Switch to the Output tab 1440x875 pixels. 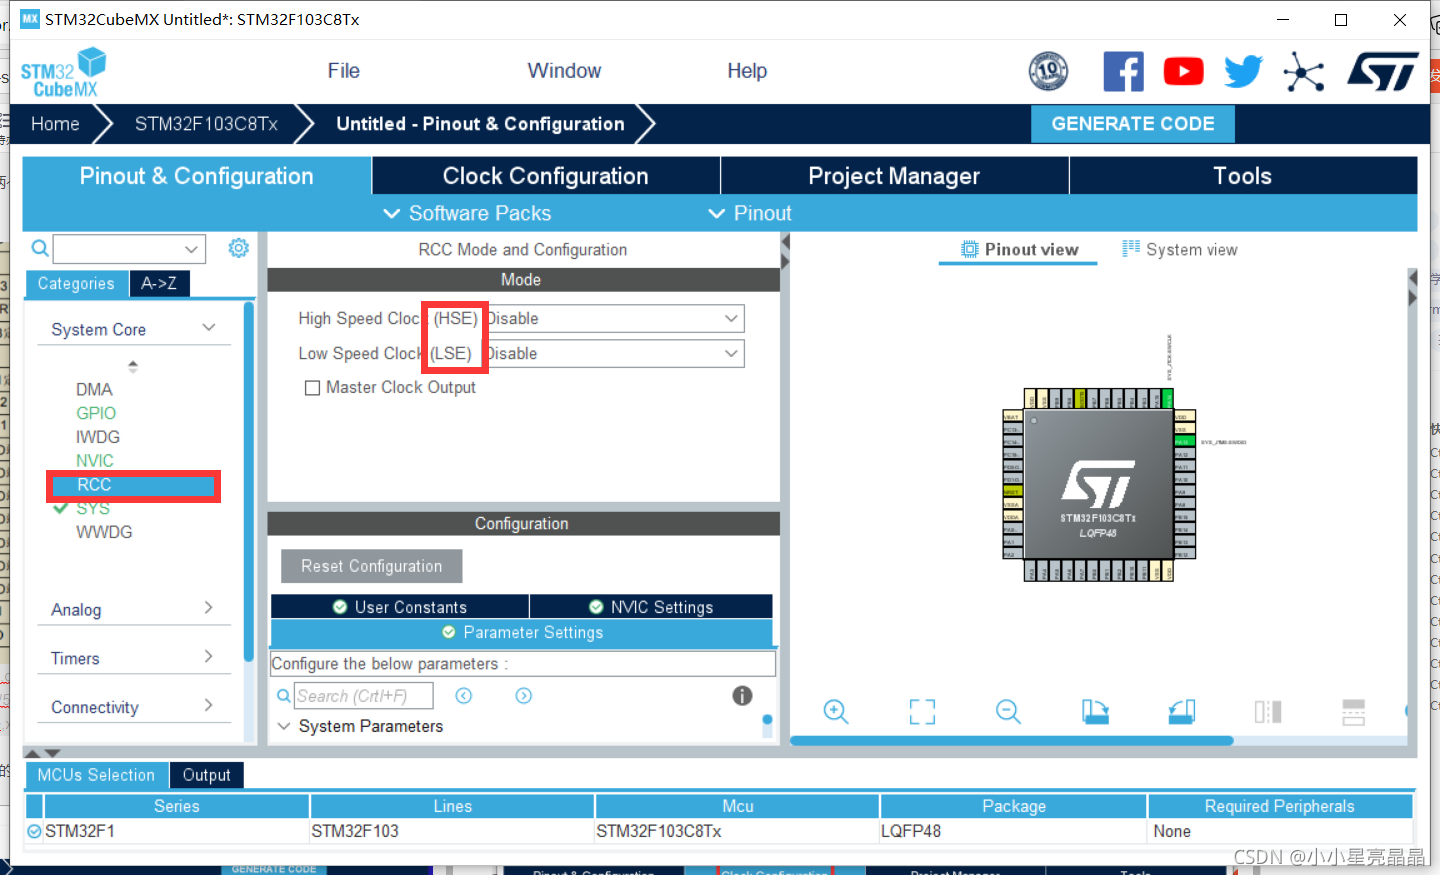(207, 775)
